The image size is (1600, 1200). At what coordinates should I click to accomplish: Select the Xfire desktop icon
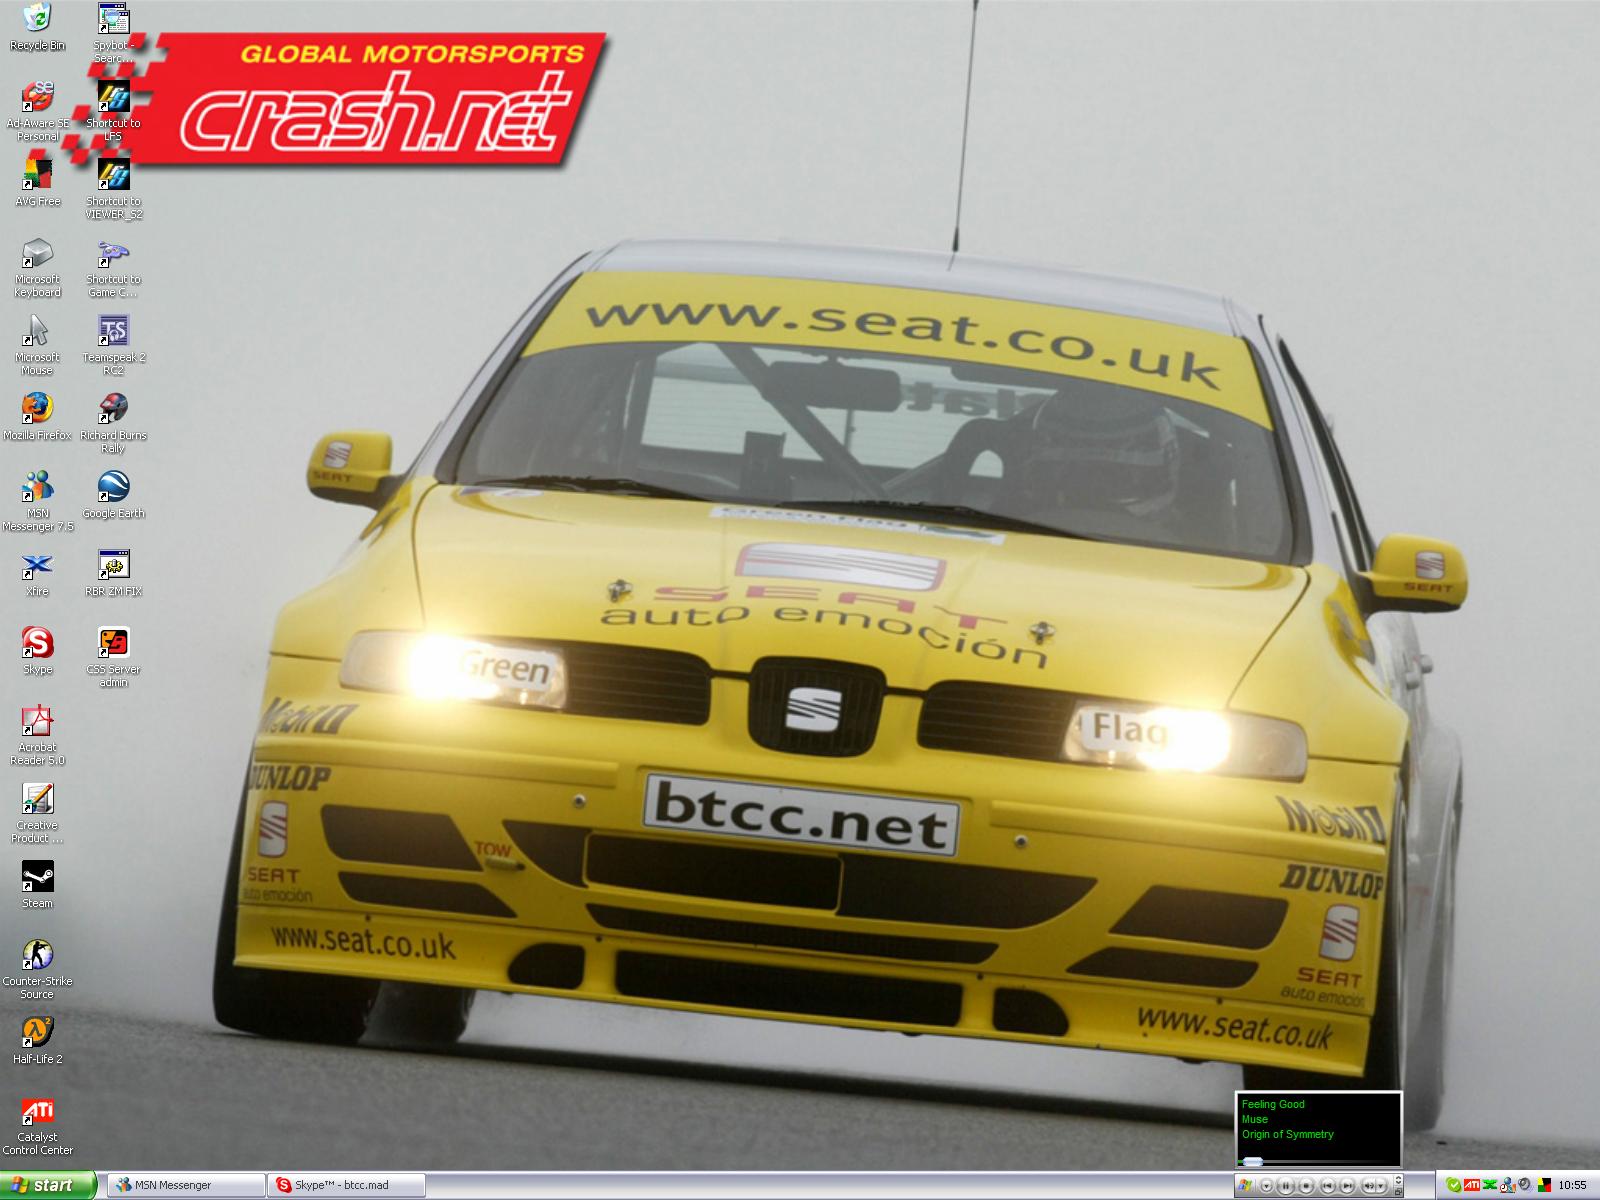pyautogui.click(x=37, y=572)
